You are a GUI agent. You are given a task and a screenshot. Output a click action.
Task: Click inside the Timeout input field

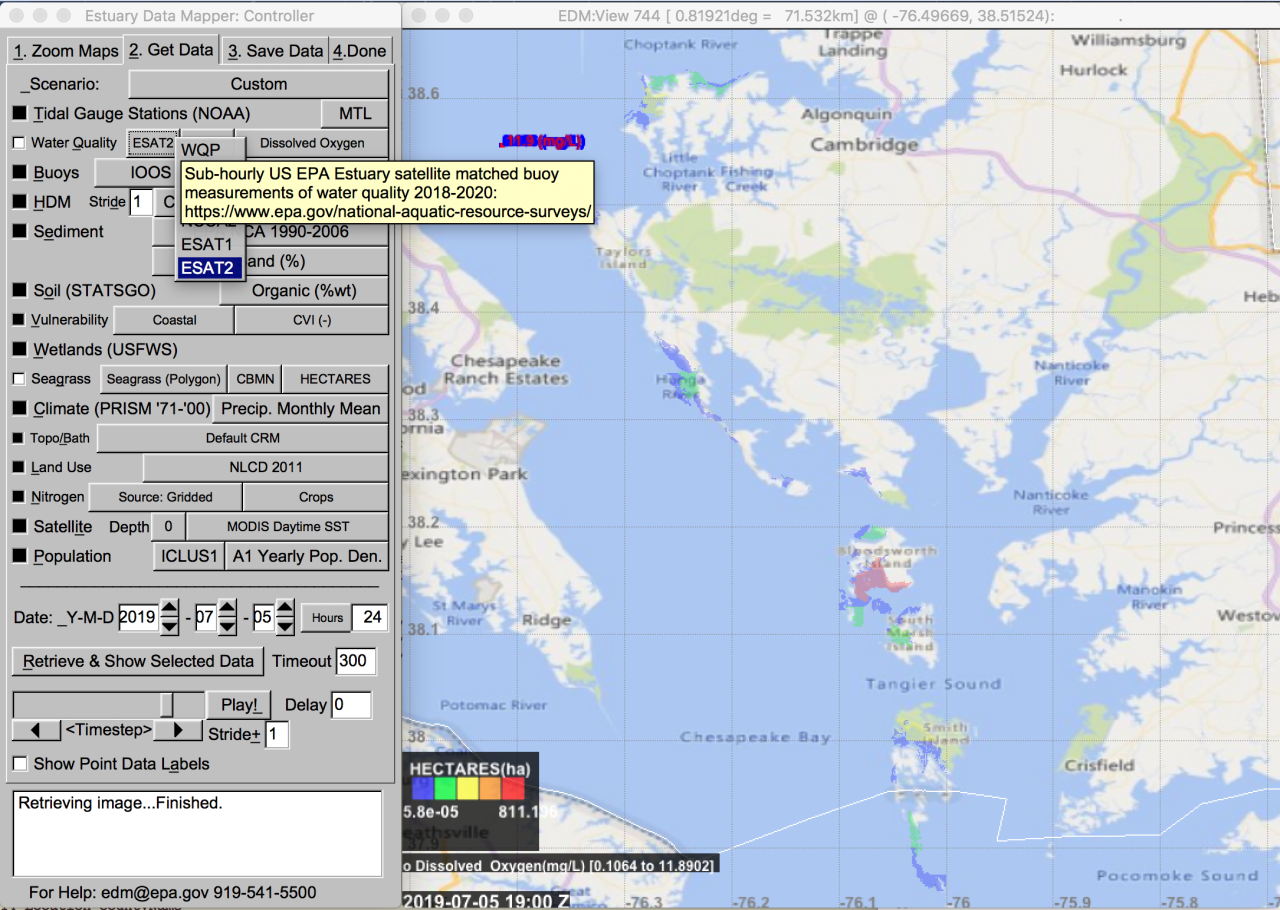coord(355,661)
